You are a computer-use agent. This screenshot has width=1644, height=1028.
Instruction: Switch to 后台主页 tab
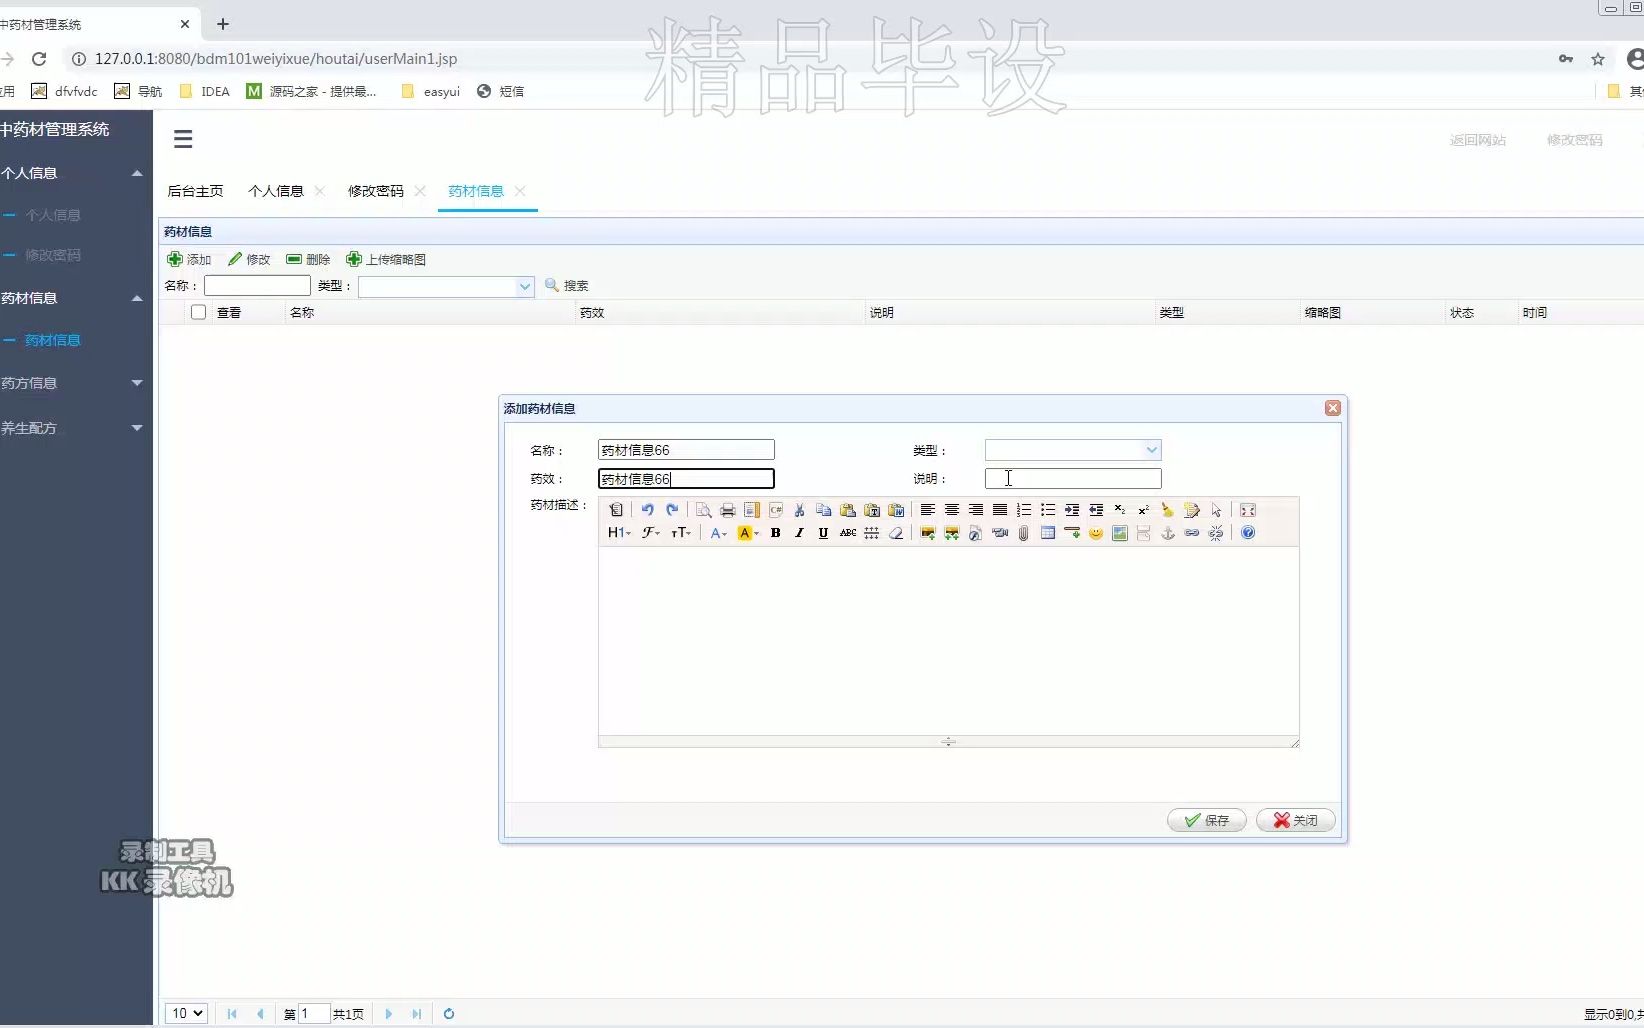[x=195, y=191]
